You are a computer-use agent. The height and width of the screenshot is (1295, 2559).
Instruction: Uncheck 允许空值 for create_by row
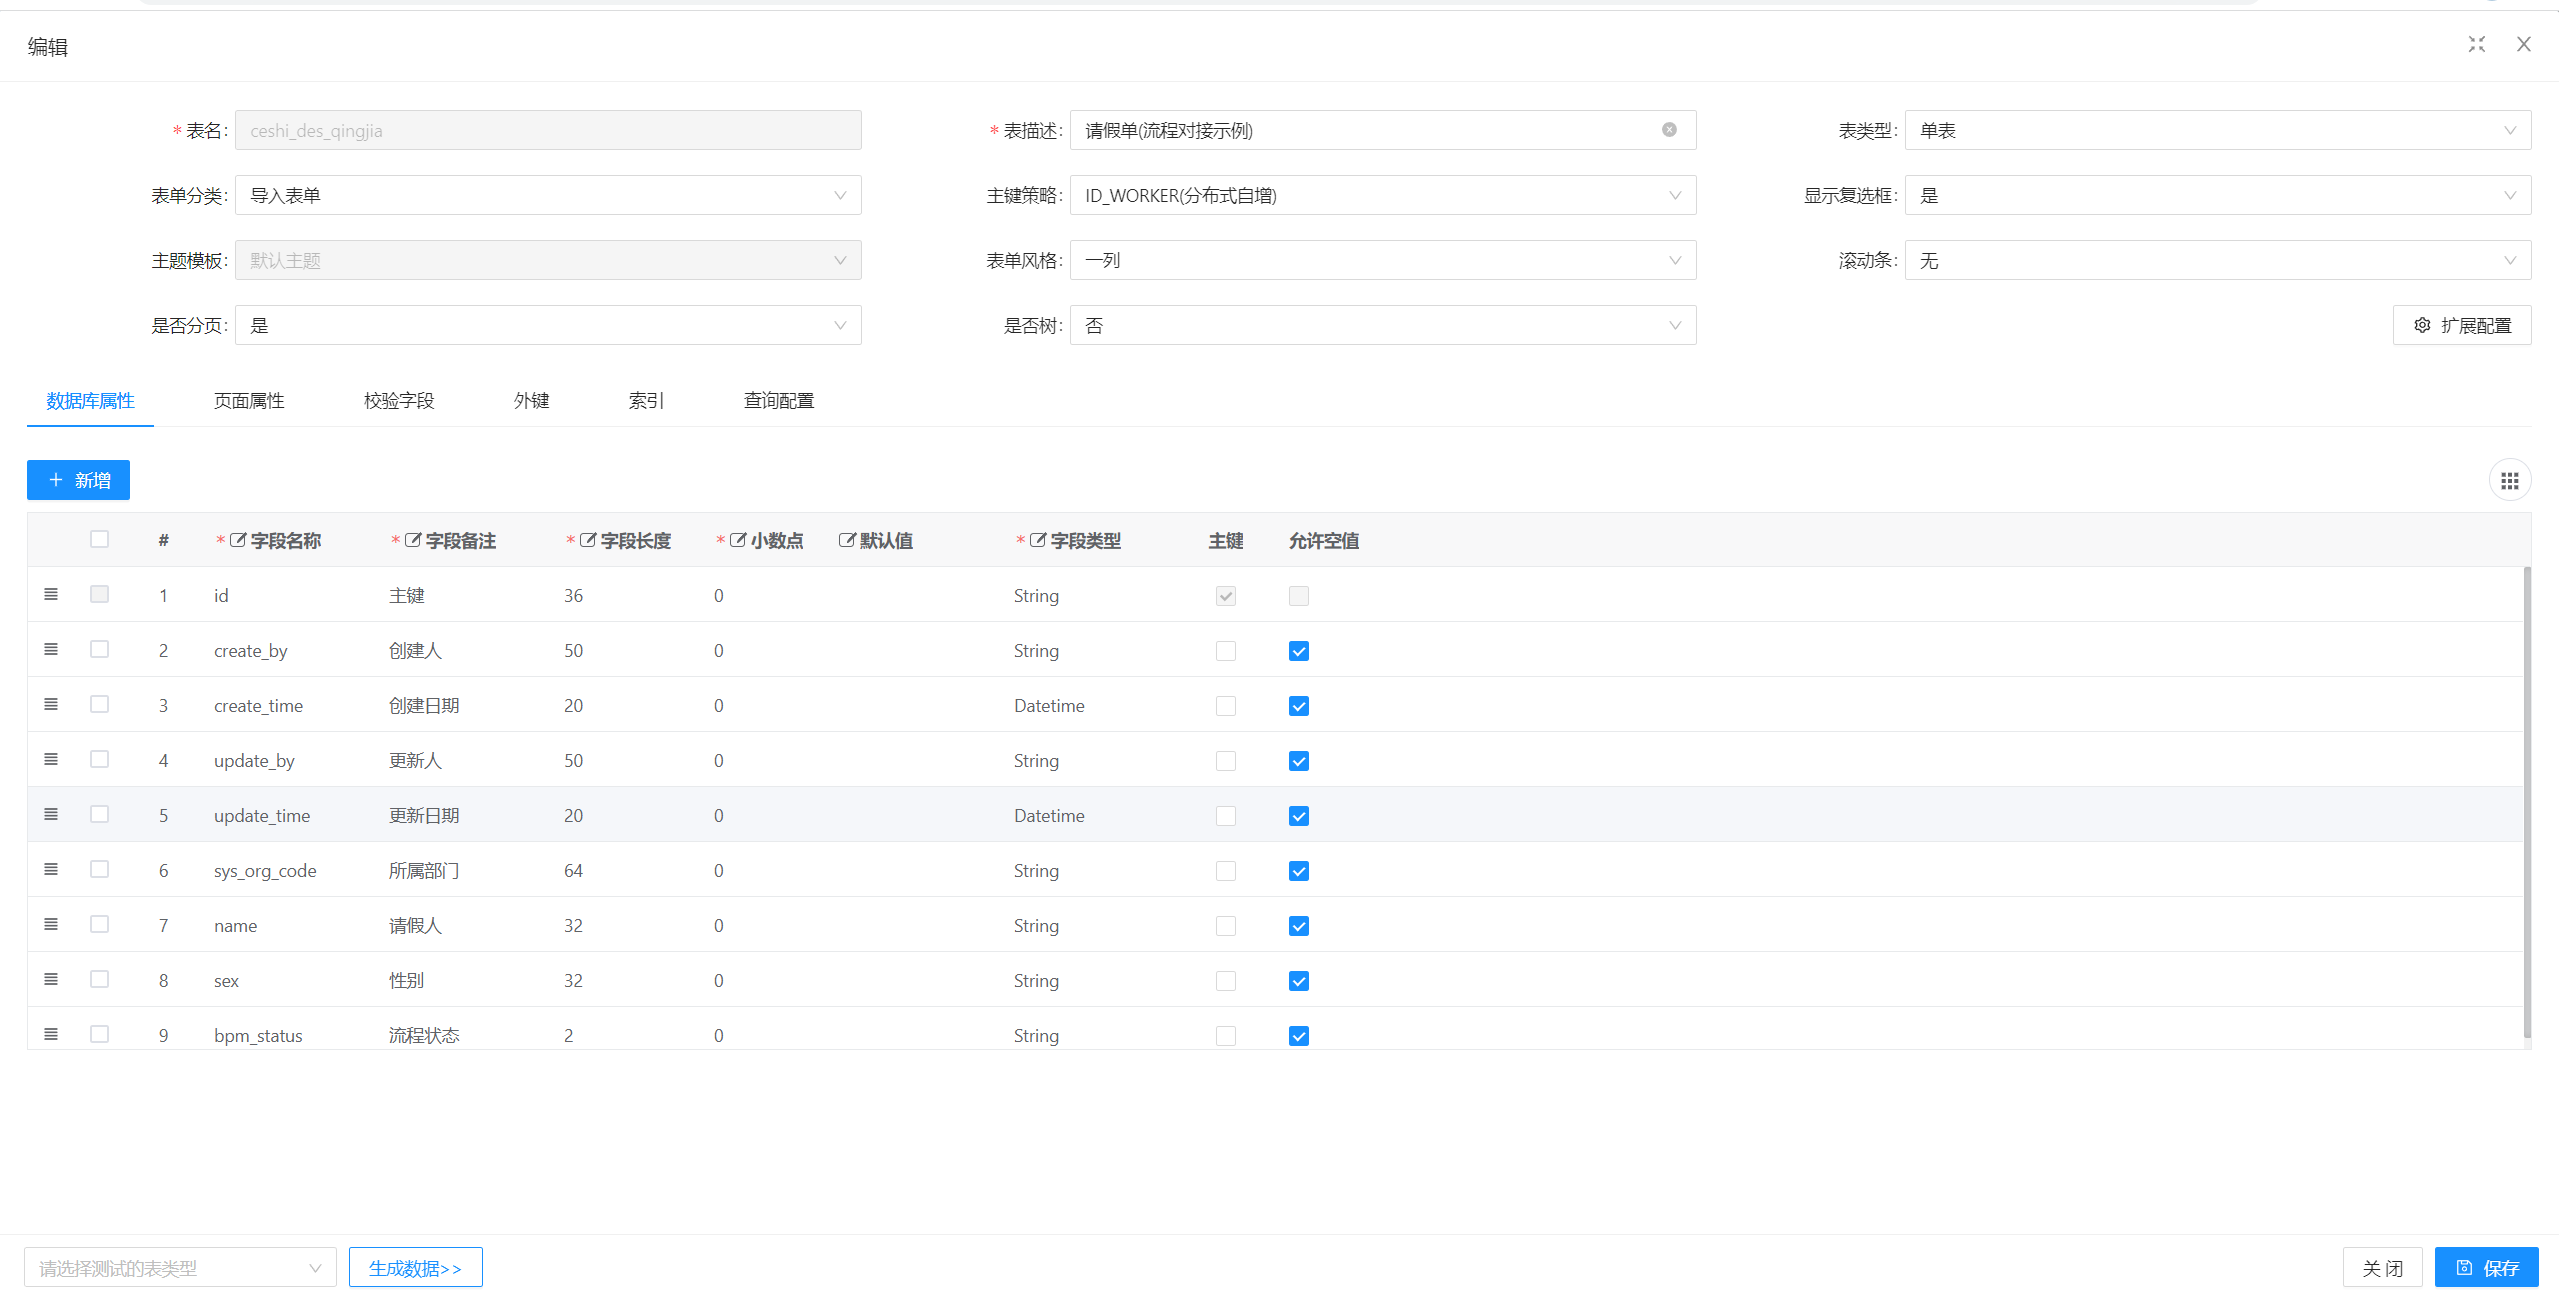click(1298, 651)
